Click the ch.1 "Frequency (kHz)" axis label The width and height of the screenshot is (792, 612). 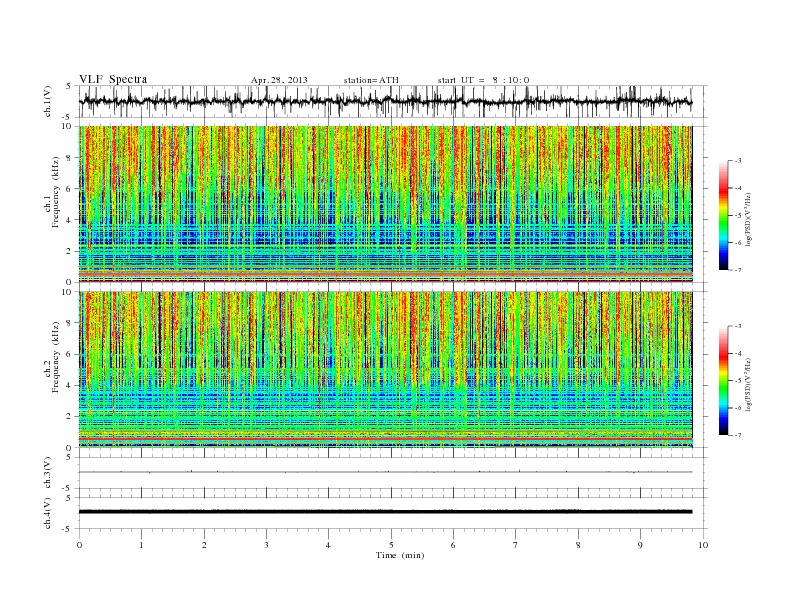point(55,192)
